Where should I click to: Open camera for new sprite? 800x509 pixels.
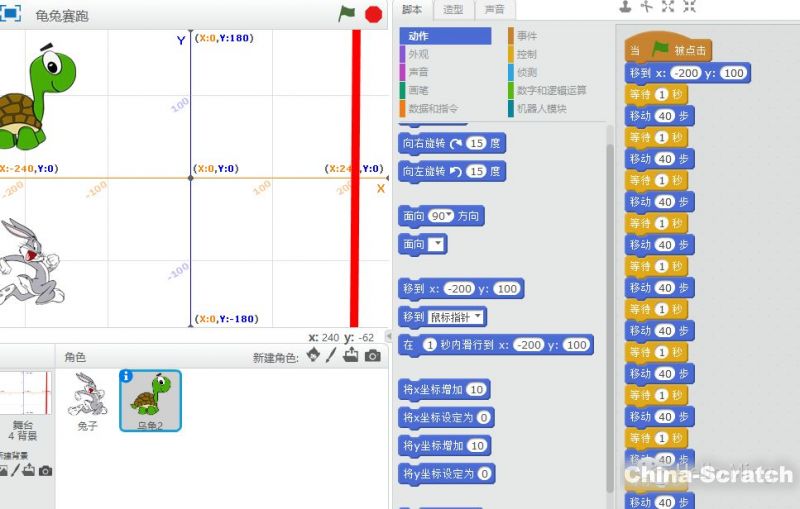[372, 356]
